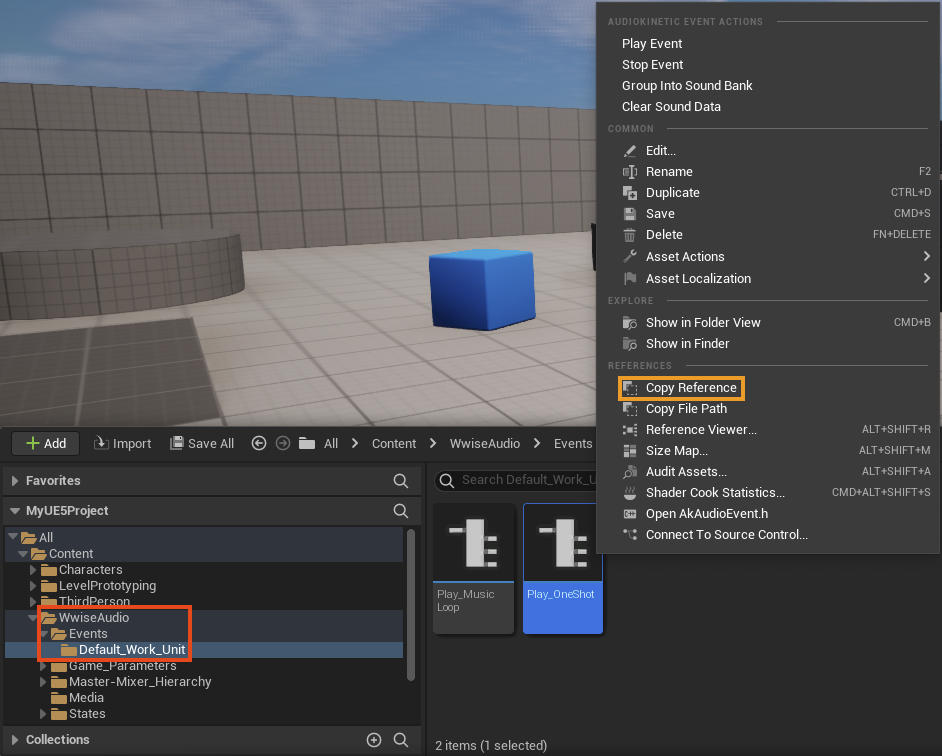Choose Copy Reference menu entry
Viewport: 942px width, 756px height.
(691, 388)
